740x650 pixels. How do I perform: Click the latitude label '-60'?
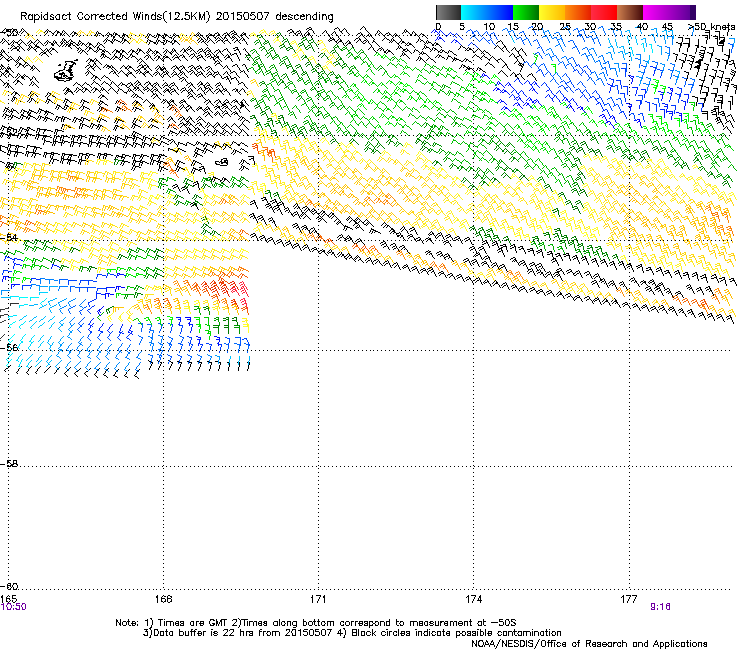click(9, 586)
